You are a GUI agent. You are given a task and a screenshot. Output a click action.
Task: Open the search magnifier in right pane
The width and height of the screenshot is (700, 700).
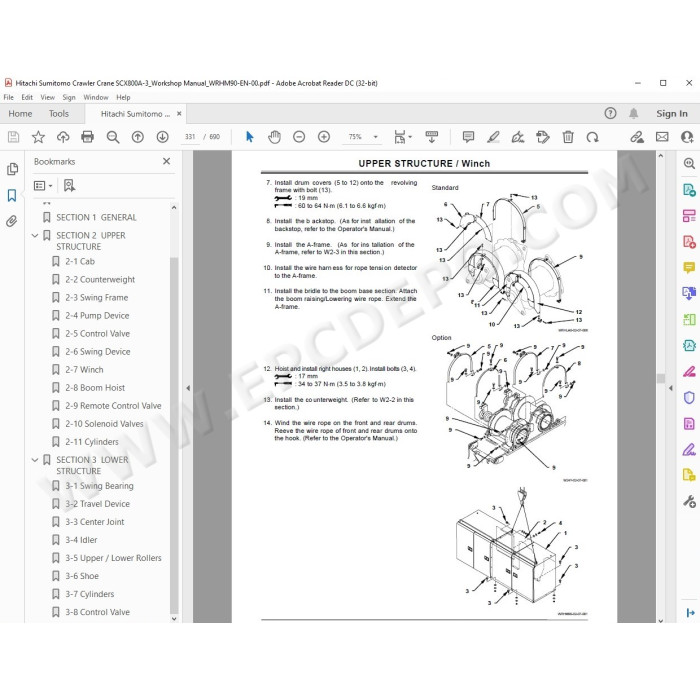689,163
